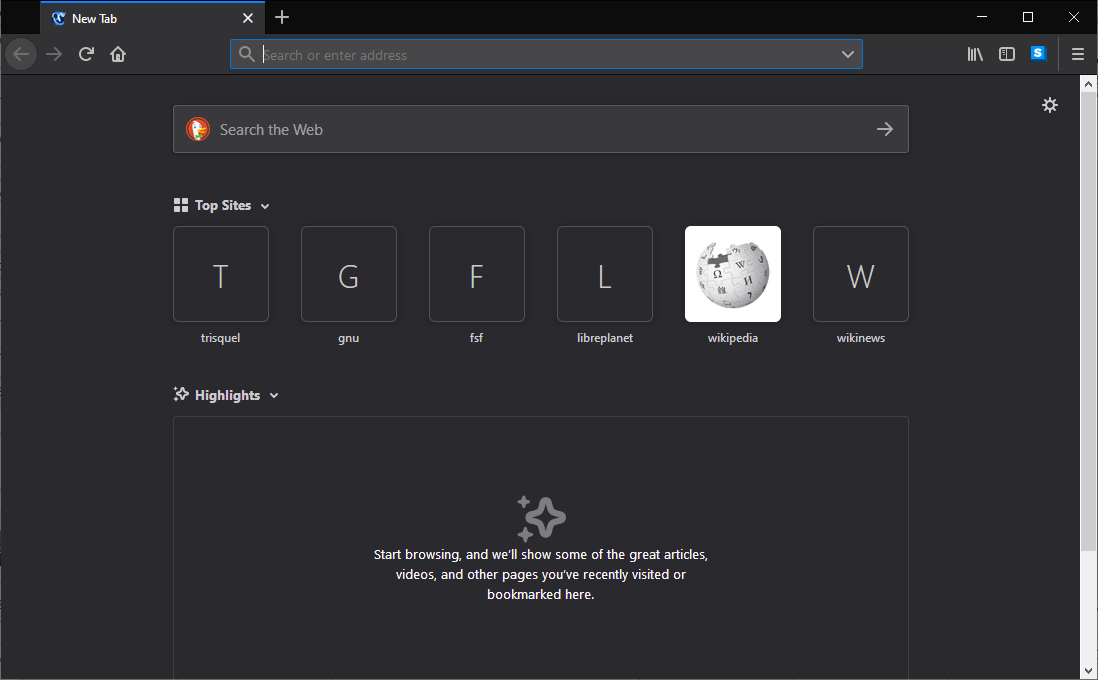The height and width of the screenshot is (680, 1098).
Task: Click the address bar magnifier icon
Action: (x=246, y=54)
